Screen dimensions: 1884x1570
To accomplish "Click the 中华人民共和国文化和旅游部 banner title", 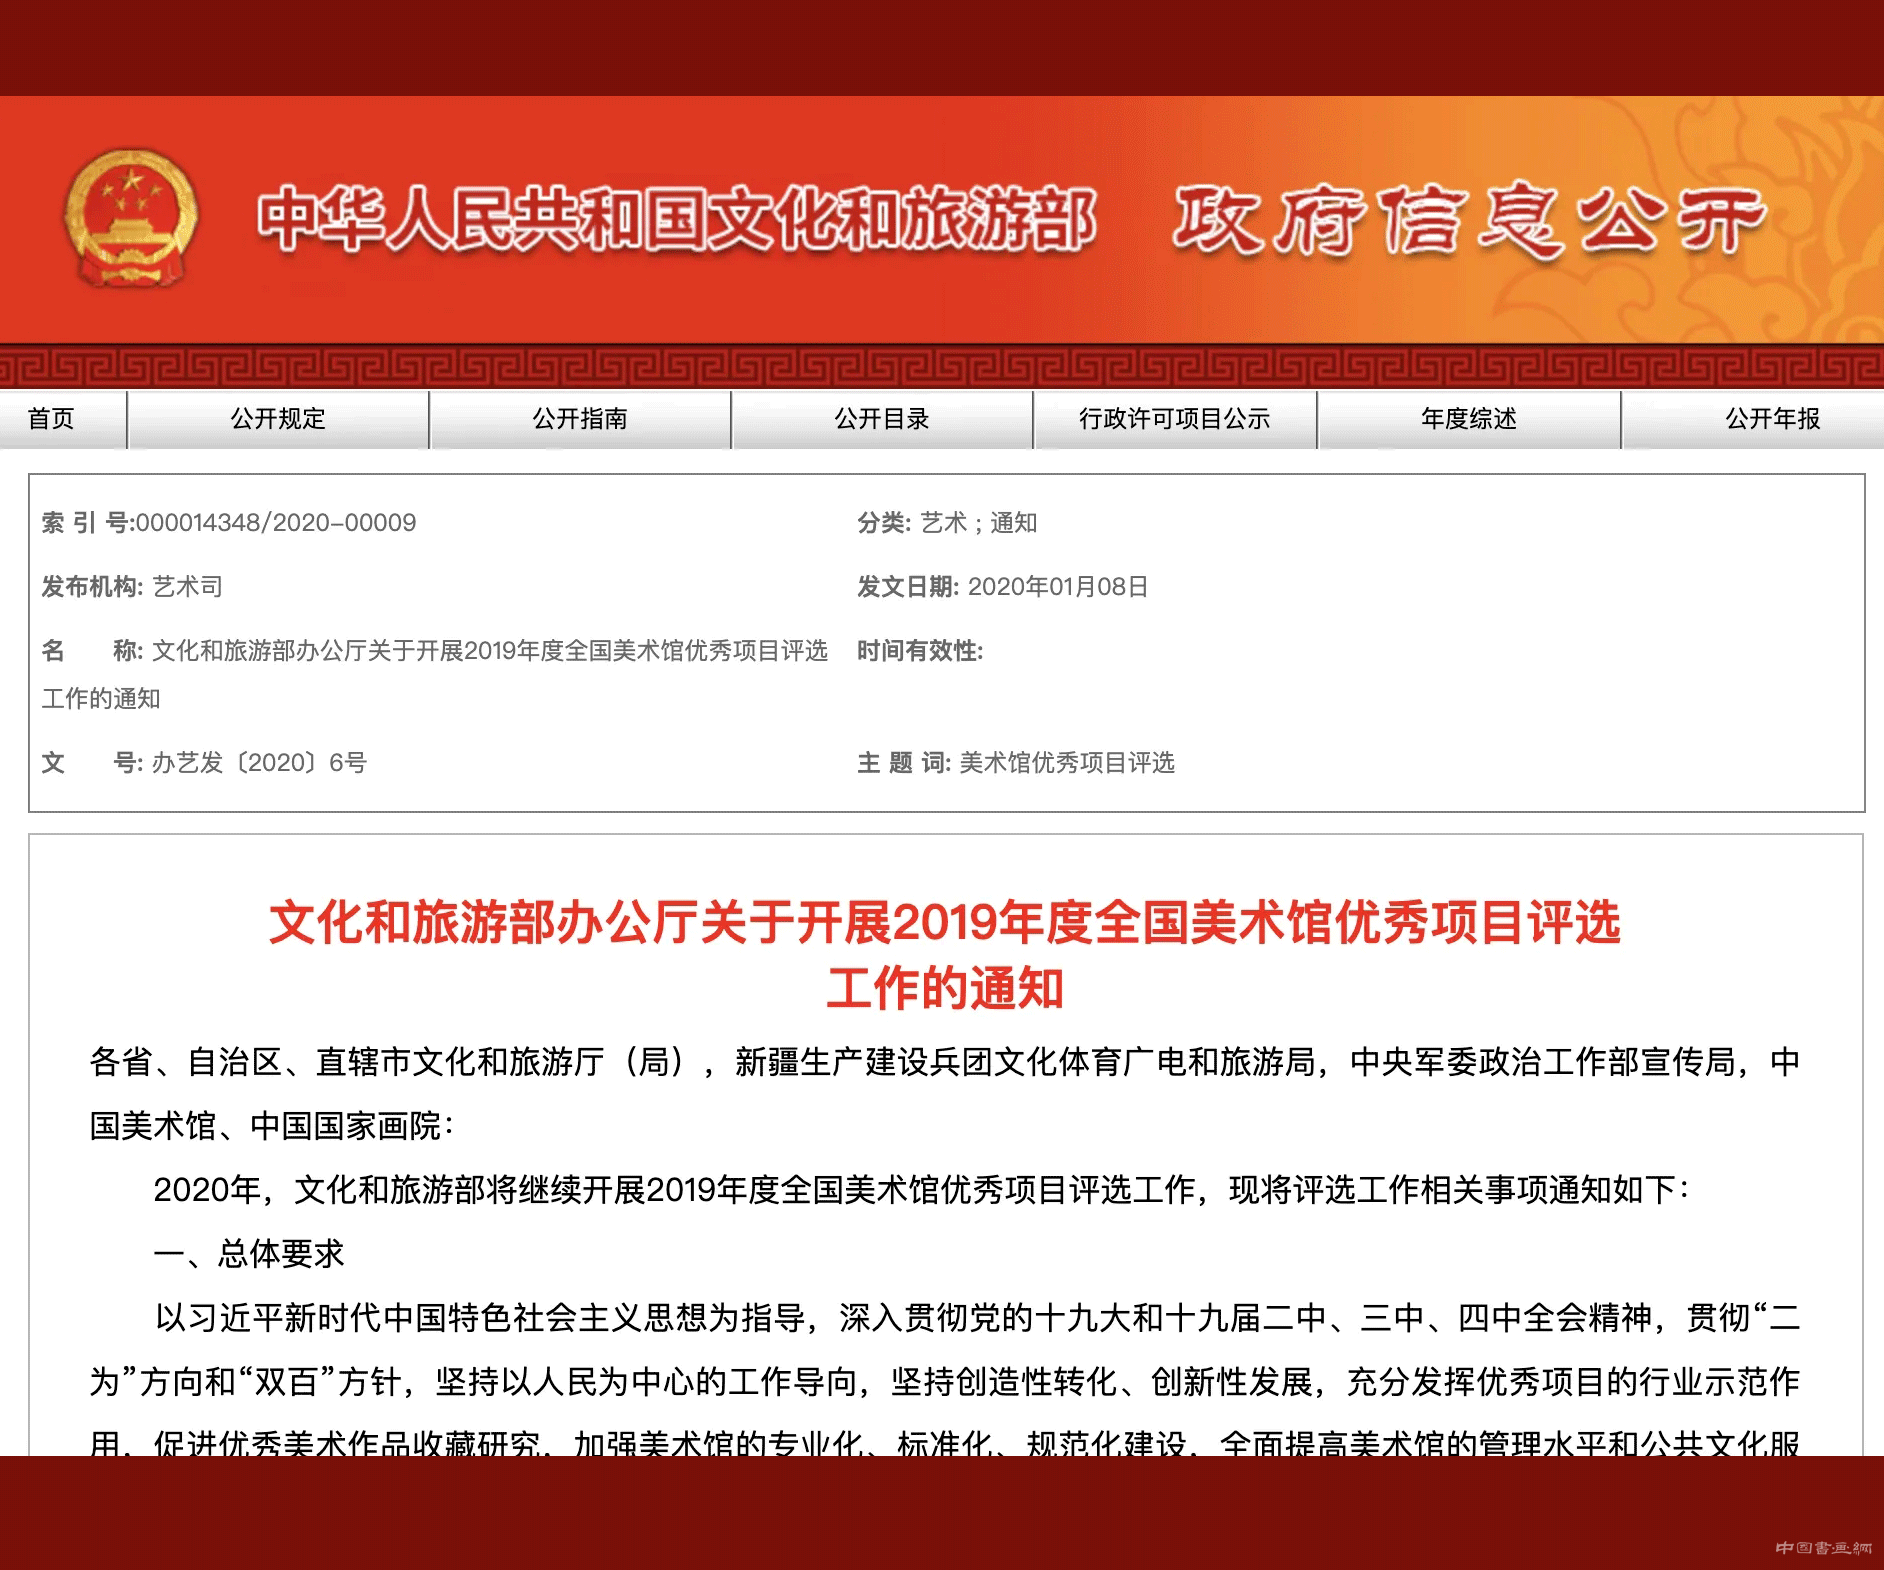I will (x=677, y=219).
